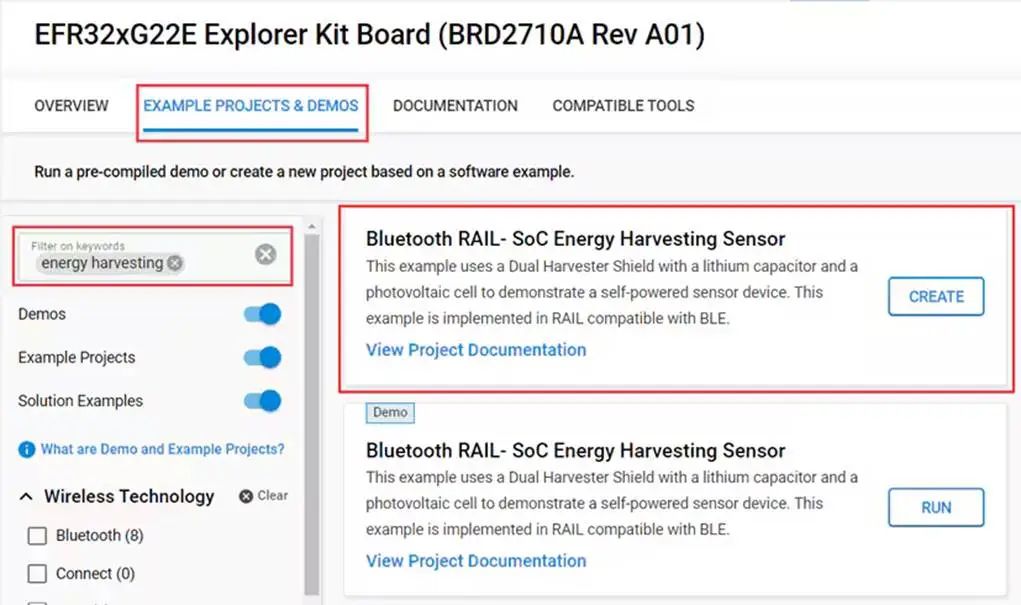Switch to the Overview tab

pos(71,105)
